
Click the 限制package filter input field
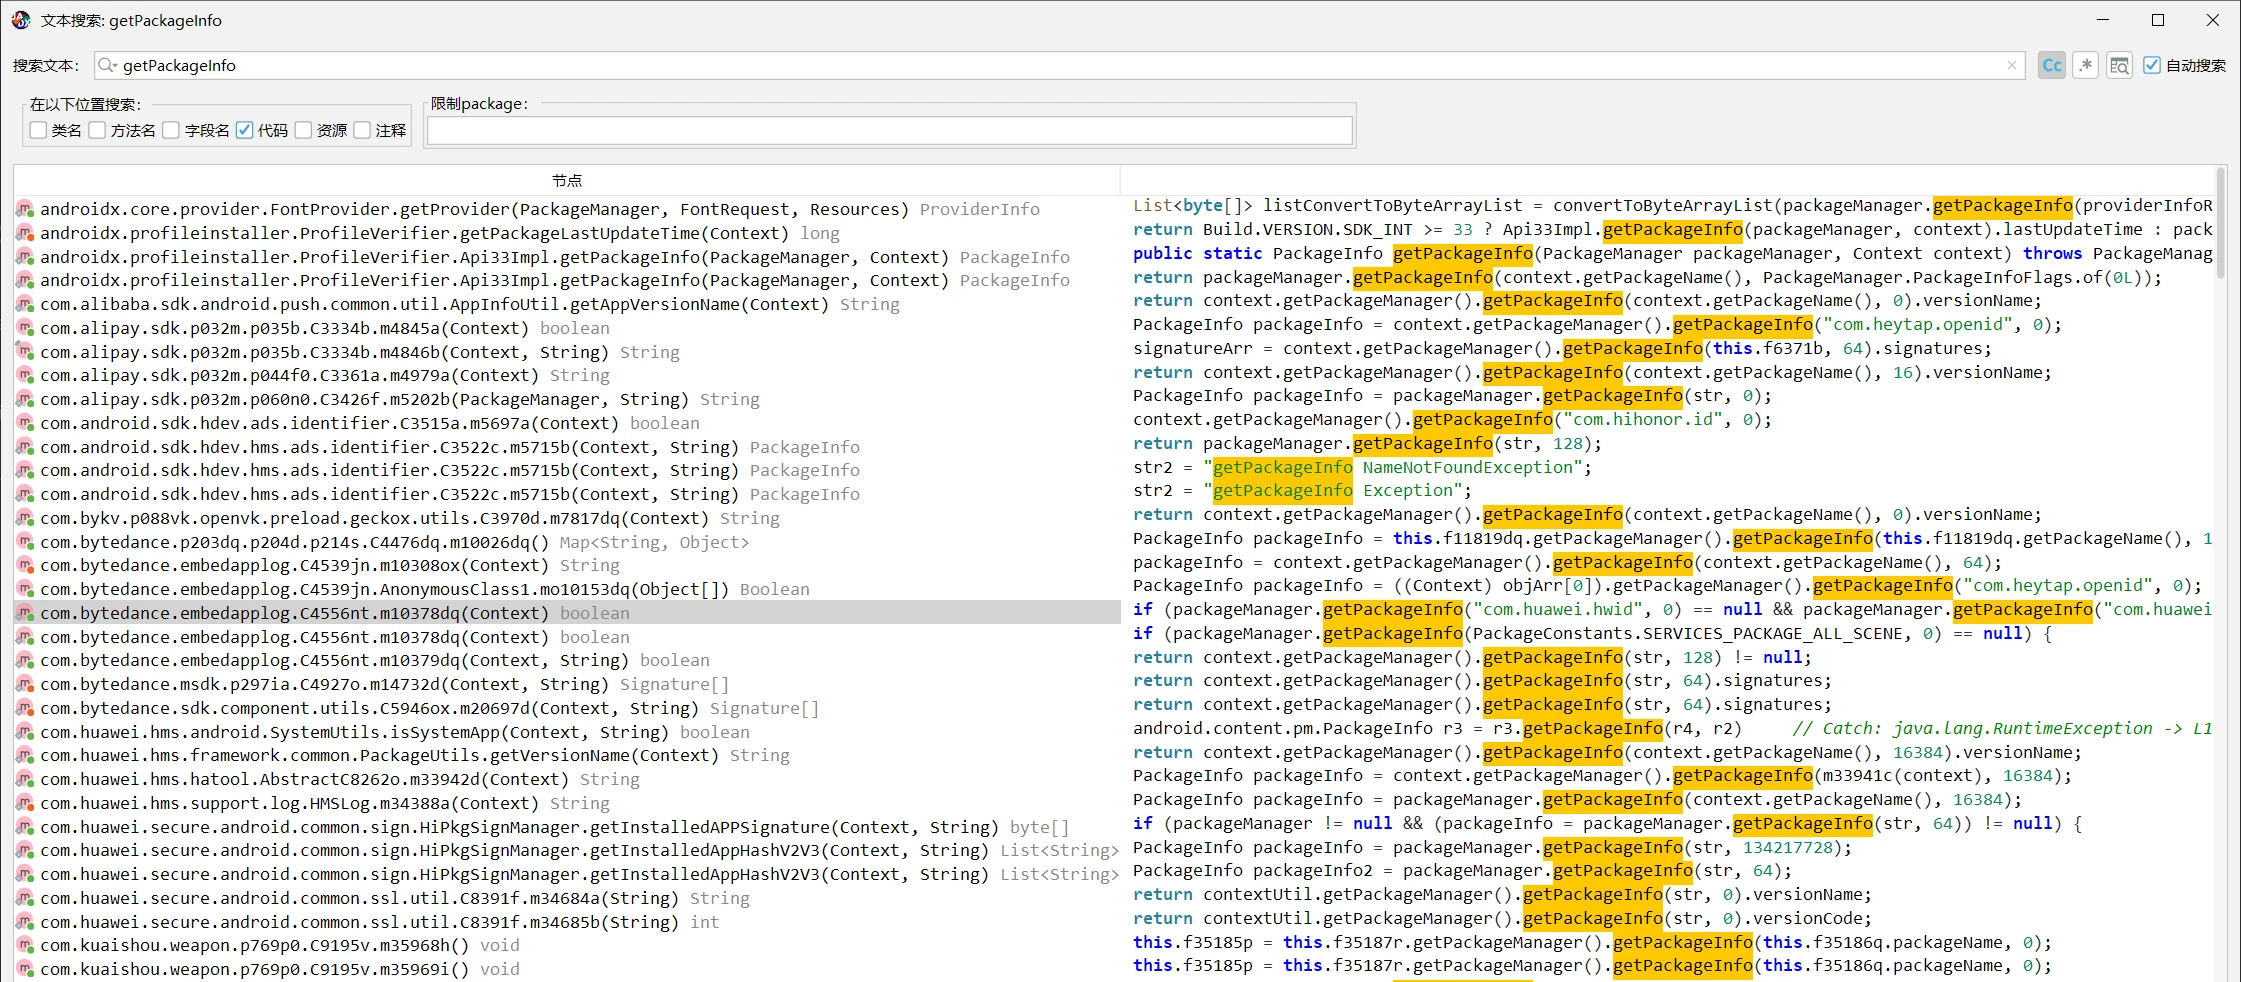pyautogui.click(x=890, y=131)
